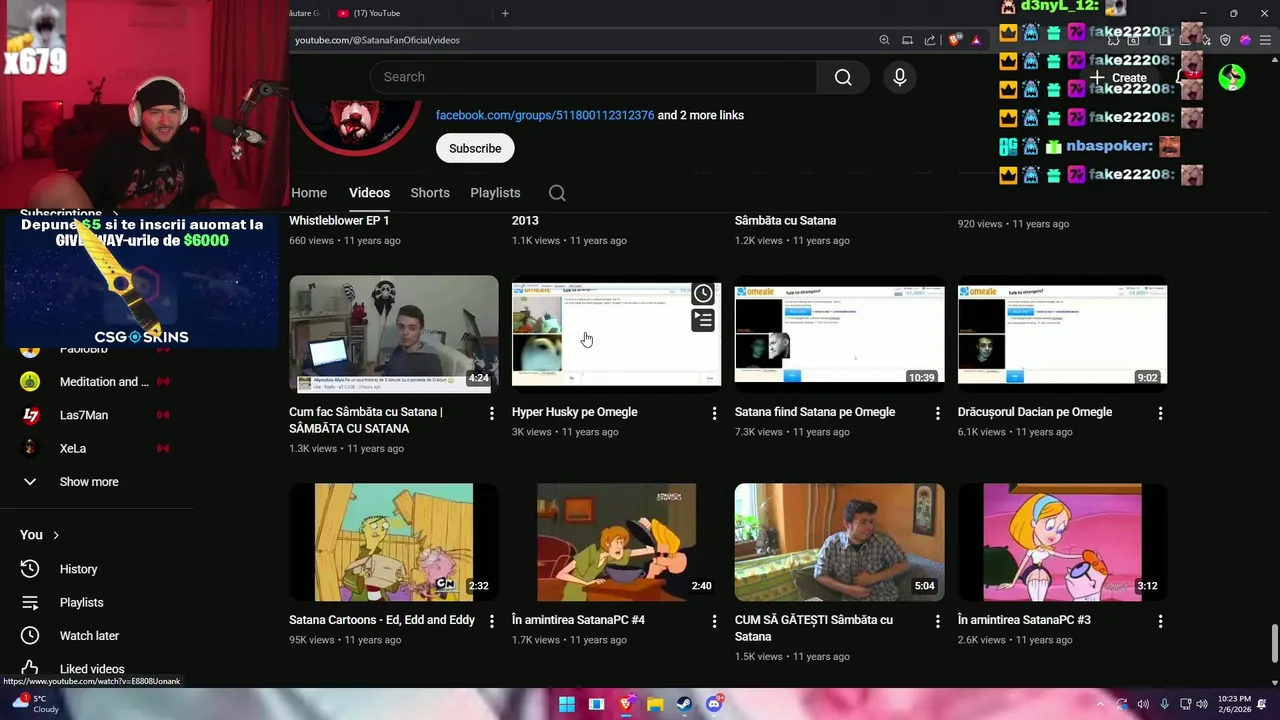Open the Windows notification bell icon
This screenshot has width=1280, height=720.
click(1262, 704)
